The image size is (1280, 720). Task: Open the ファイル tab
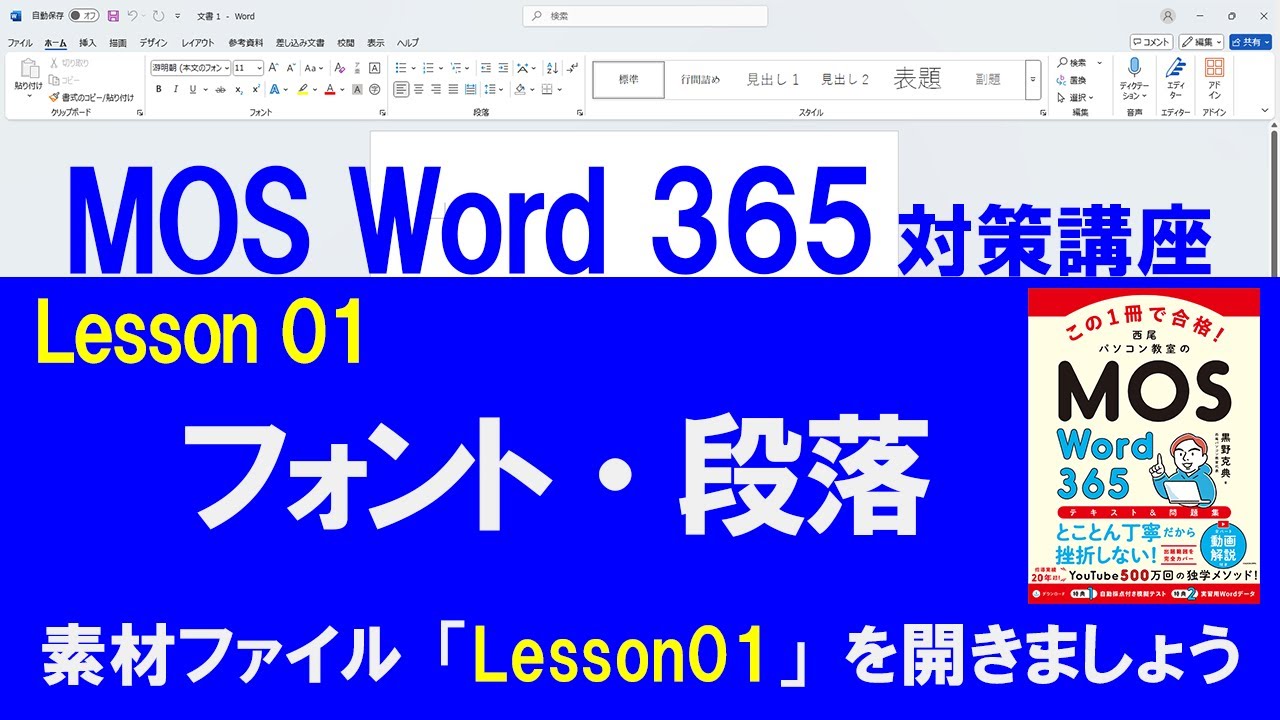coord(20,43)
